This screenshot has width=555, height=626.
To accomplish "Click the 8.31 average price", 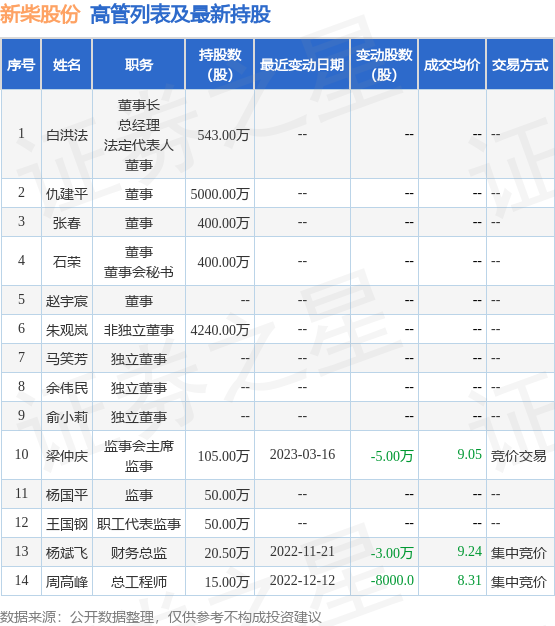I will (x=470, y=580).
